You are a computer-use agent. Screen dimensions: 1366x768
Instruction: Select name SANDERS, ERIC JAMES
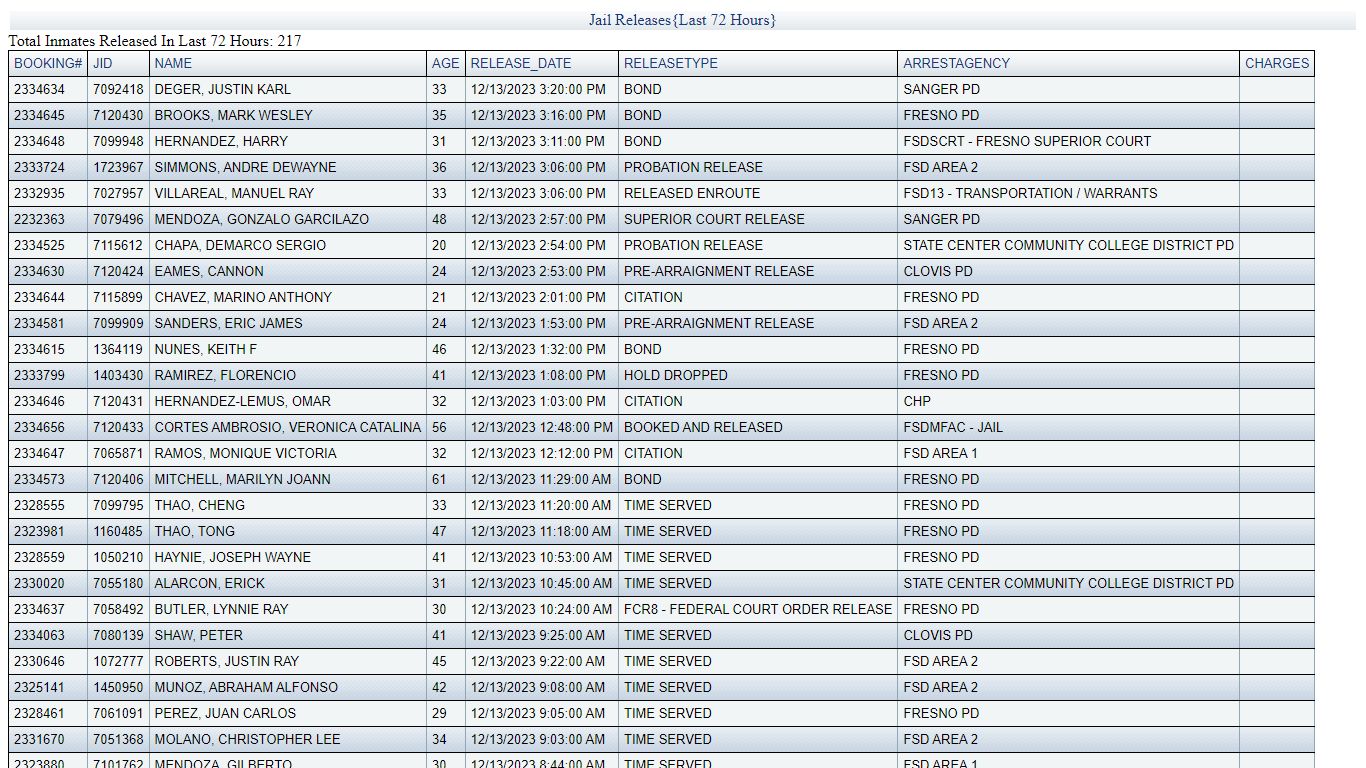(228, 323)
